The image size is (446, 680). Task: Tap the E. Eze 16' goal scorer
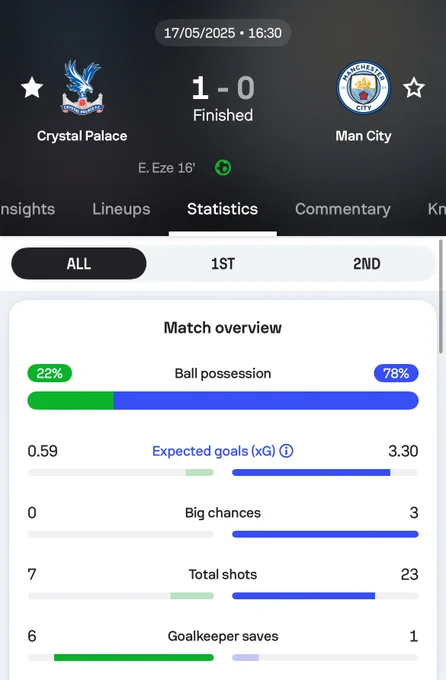(x=167, y=168)
